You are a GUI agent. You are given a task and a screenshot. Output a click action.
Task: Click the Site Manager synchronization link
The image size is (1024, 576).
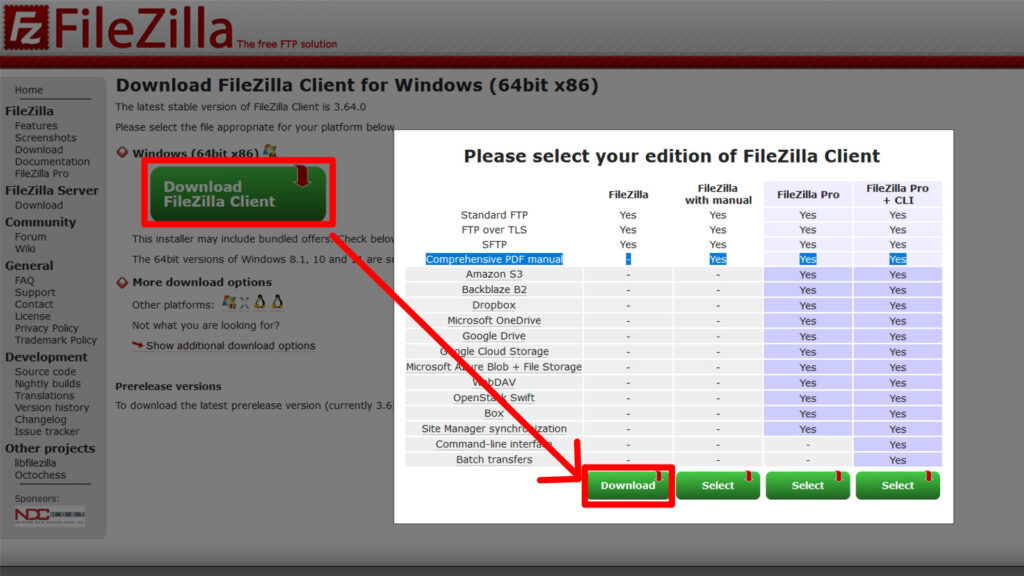(494, 428)
